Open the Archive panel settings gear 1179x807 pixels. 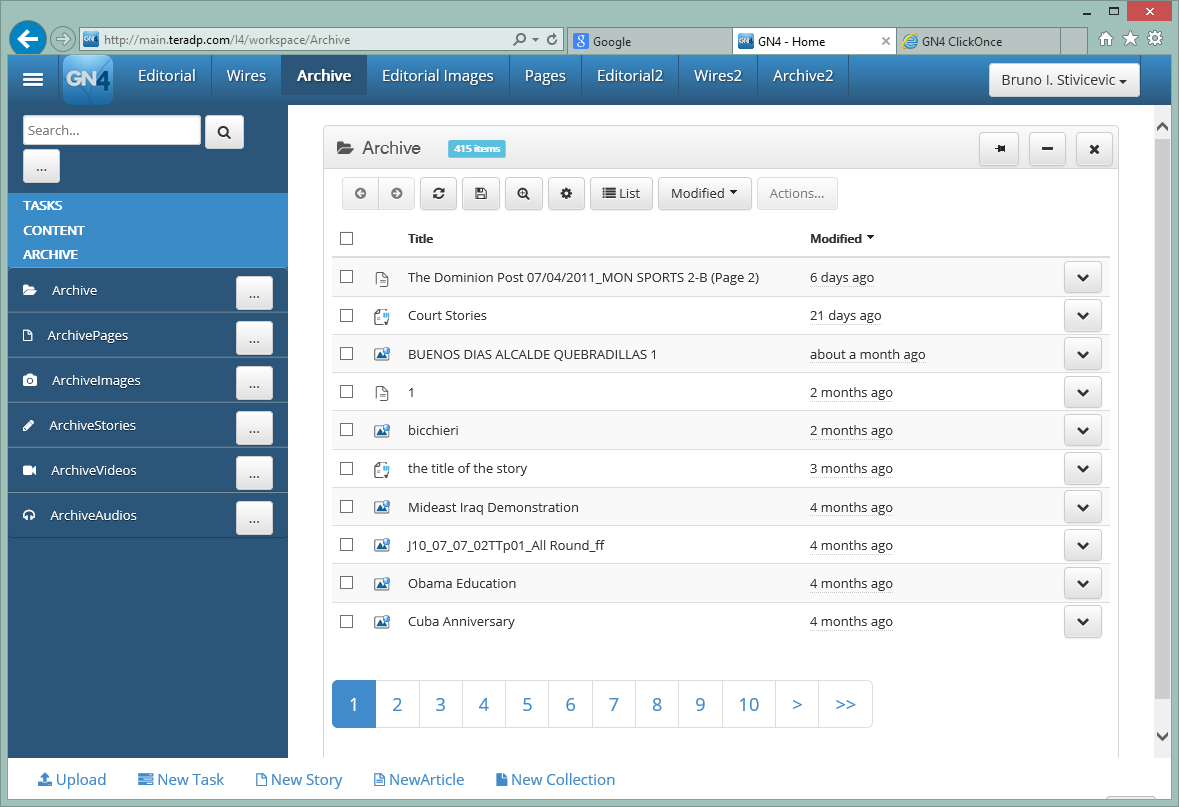pos(566,193)
